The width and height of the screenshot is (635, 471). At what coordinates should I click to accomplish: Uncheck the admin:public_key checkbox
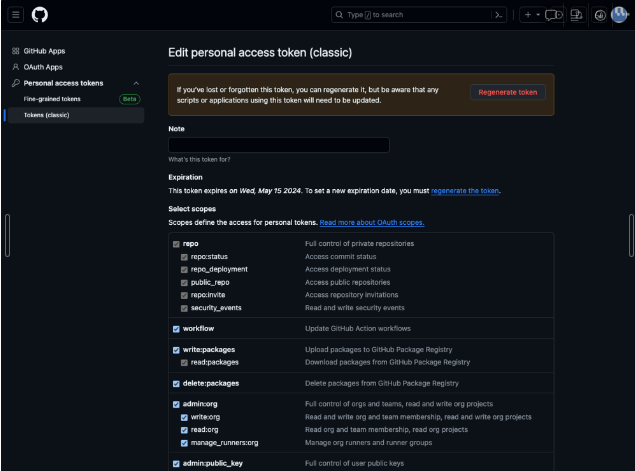[x=176, y=464]
